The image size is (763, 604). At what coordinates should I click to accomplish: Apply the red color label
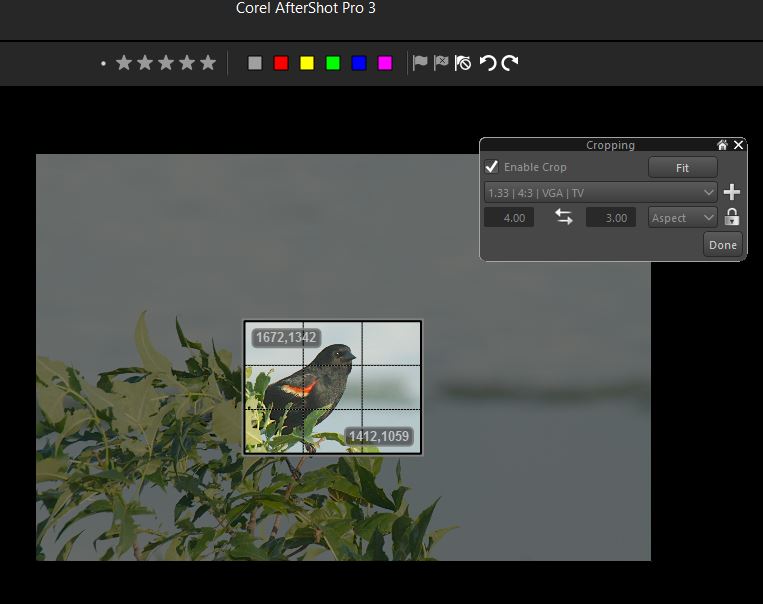[x=281, y=63]
